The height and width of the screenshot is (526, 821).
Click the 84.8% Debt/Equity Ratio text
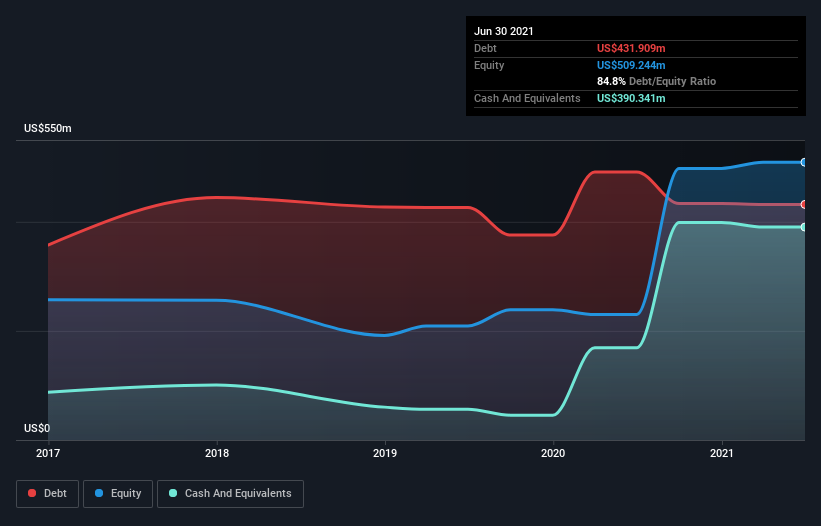click(x=656, y=81)
